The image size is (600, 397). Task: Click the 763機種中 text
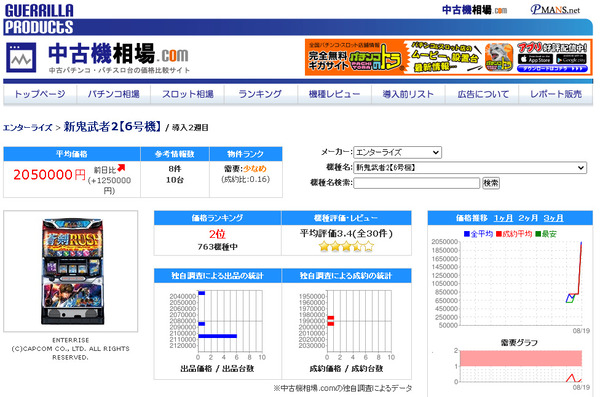(217, 247)
